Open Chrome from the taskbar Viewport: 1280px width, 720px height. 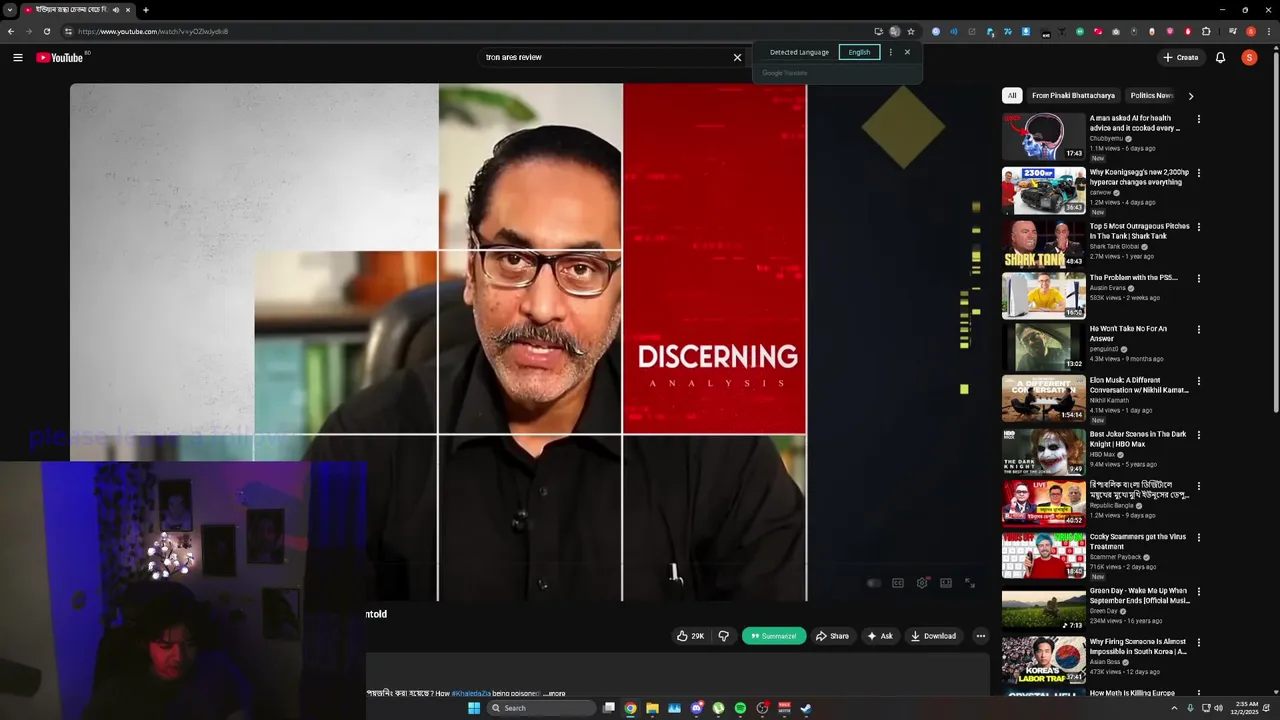coord(631,708)
